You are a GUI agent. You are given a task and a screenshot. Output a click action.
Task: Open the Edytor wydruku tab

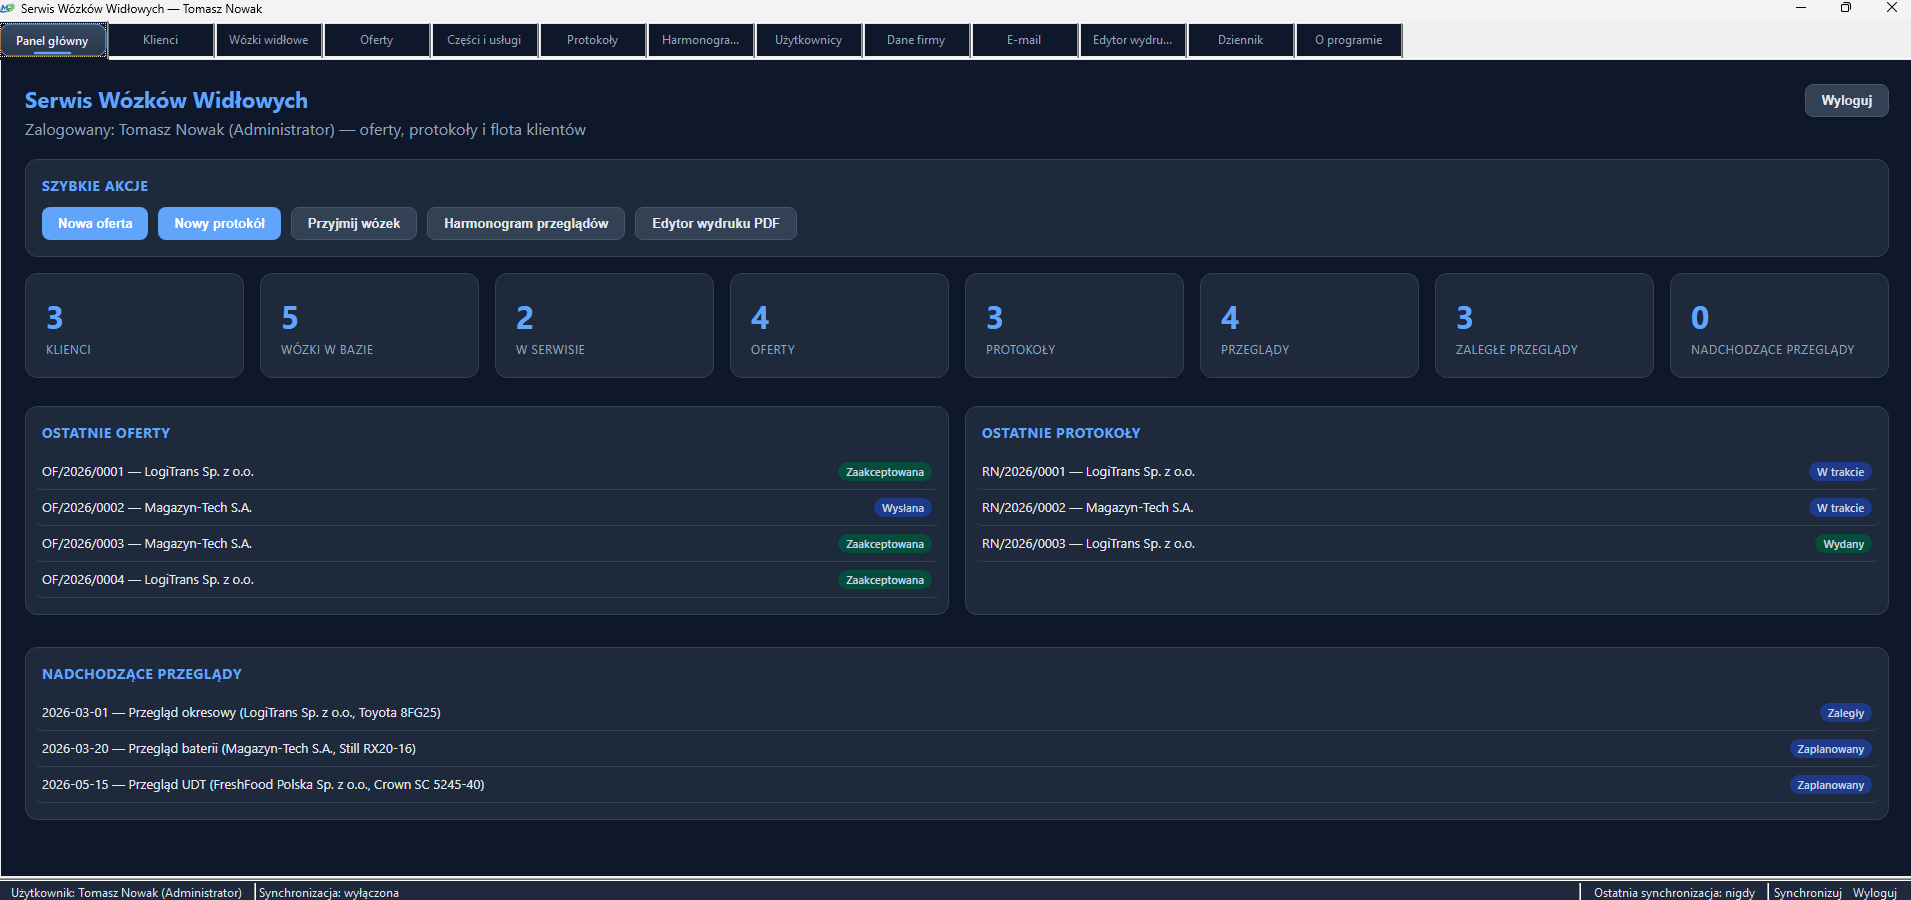pos(1133,40)
